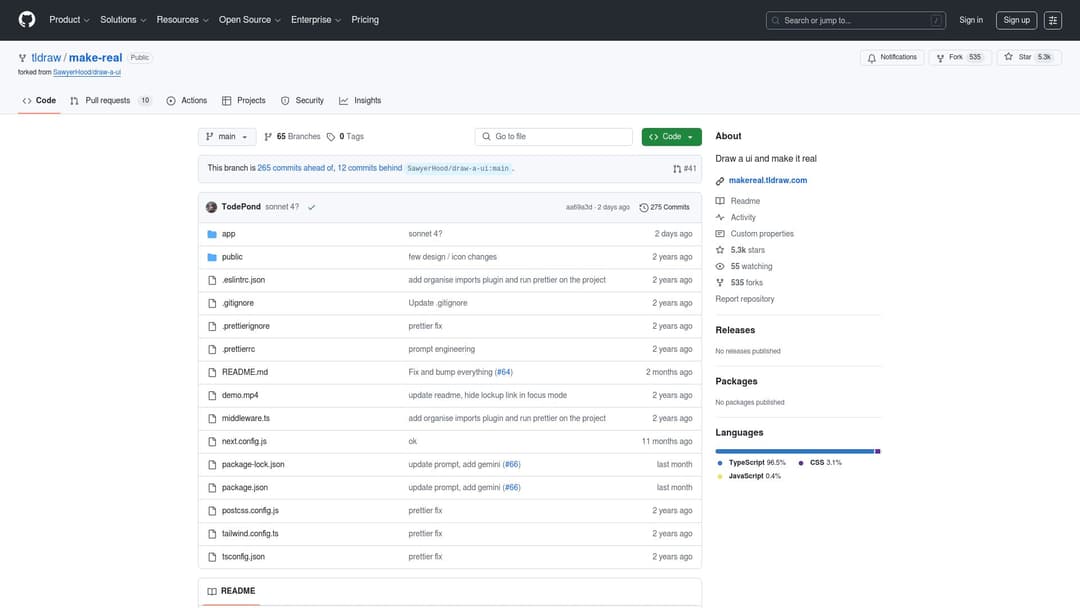Click the Custom properties note icon
1080x608 pixels.
[720, 234]
